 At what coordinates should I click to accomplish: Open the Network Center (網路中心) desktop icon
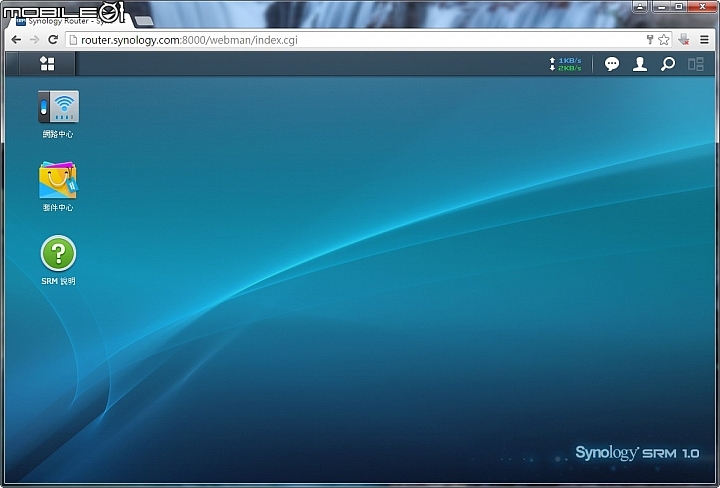click(x=58, y=114)
